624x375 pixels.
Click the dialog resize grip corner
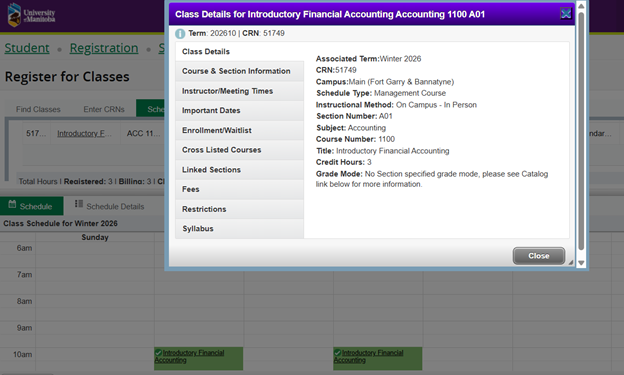pyautogui.click(x=571, y=262)
